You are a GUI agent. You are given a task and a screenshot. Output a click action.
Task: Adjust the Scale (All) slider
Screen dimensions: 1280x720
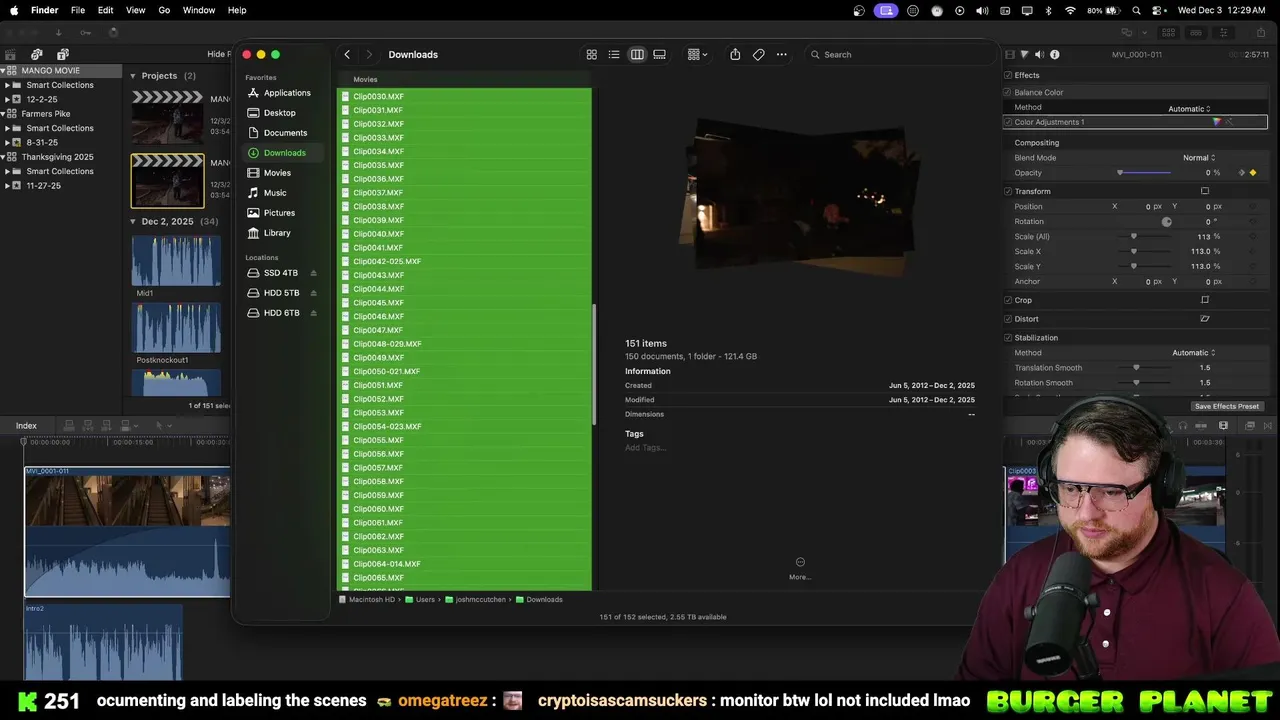click(x=1143, y=237)
